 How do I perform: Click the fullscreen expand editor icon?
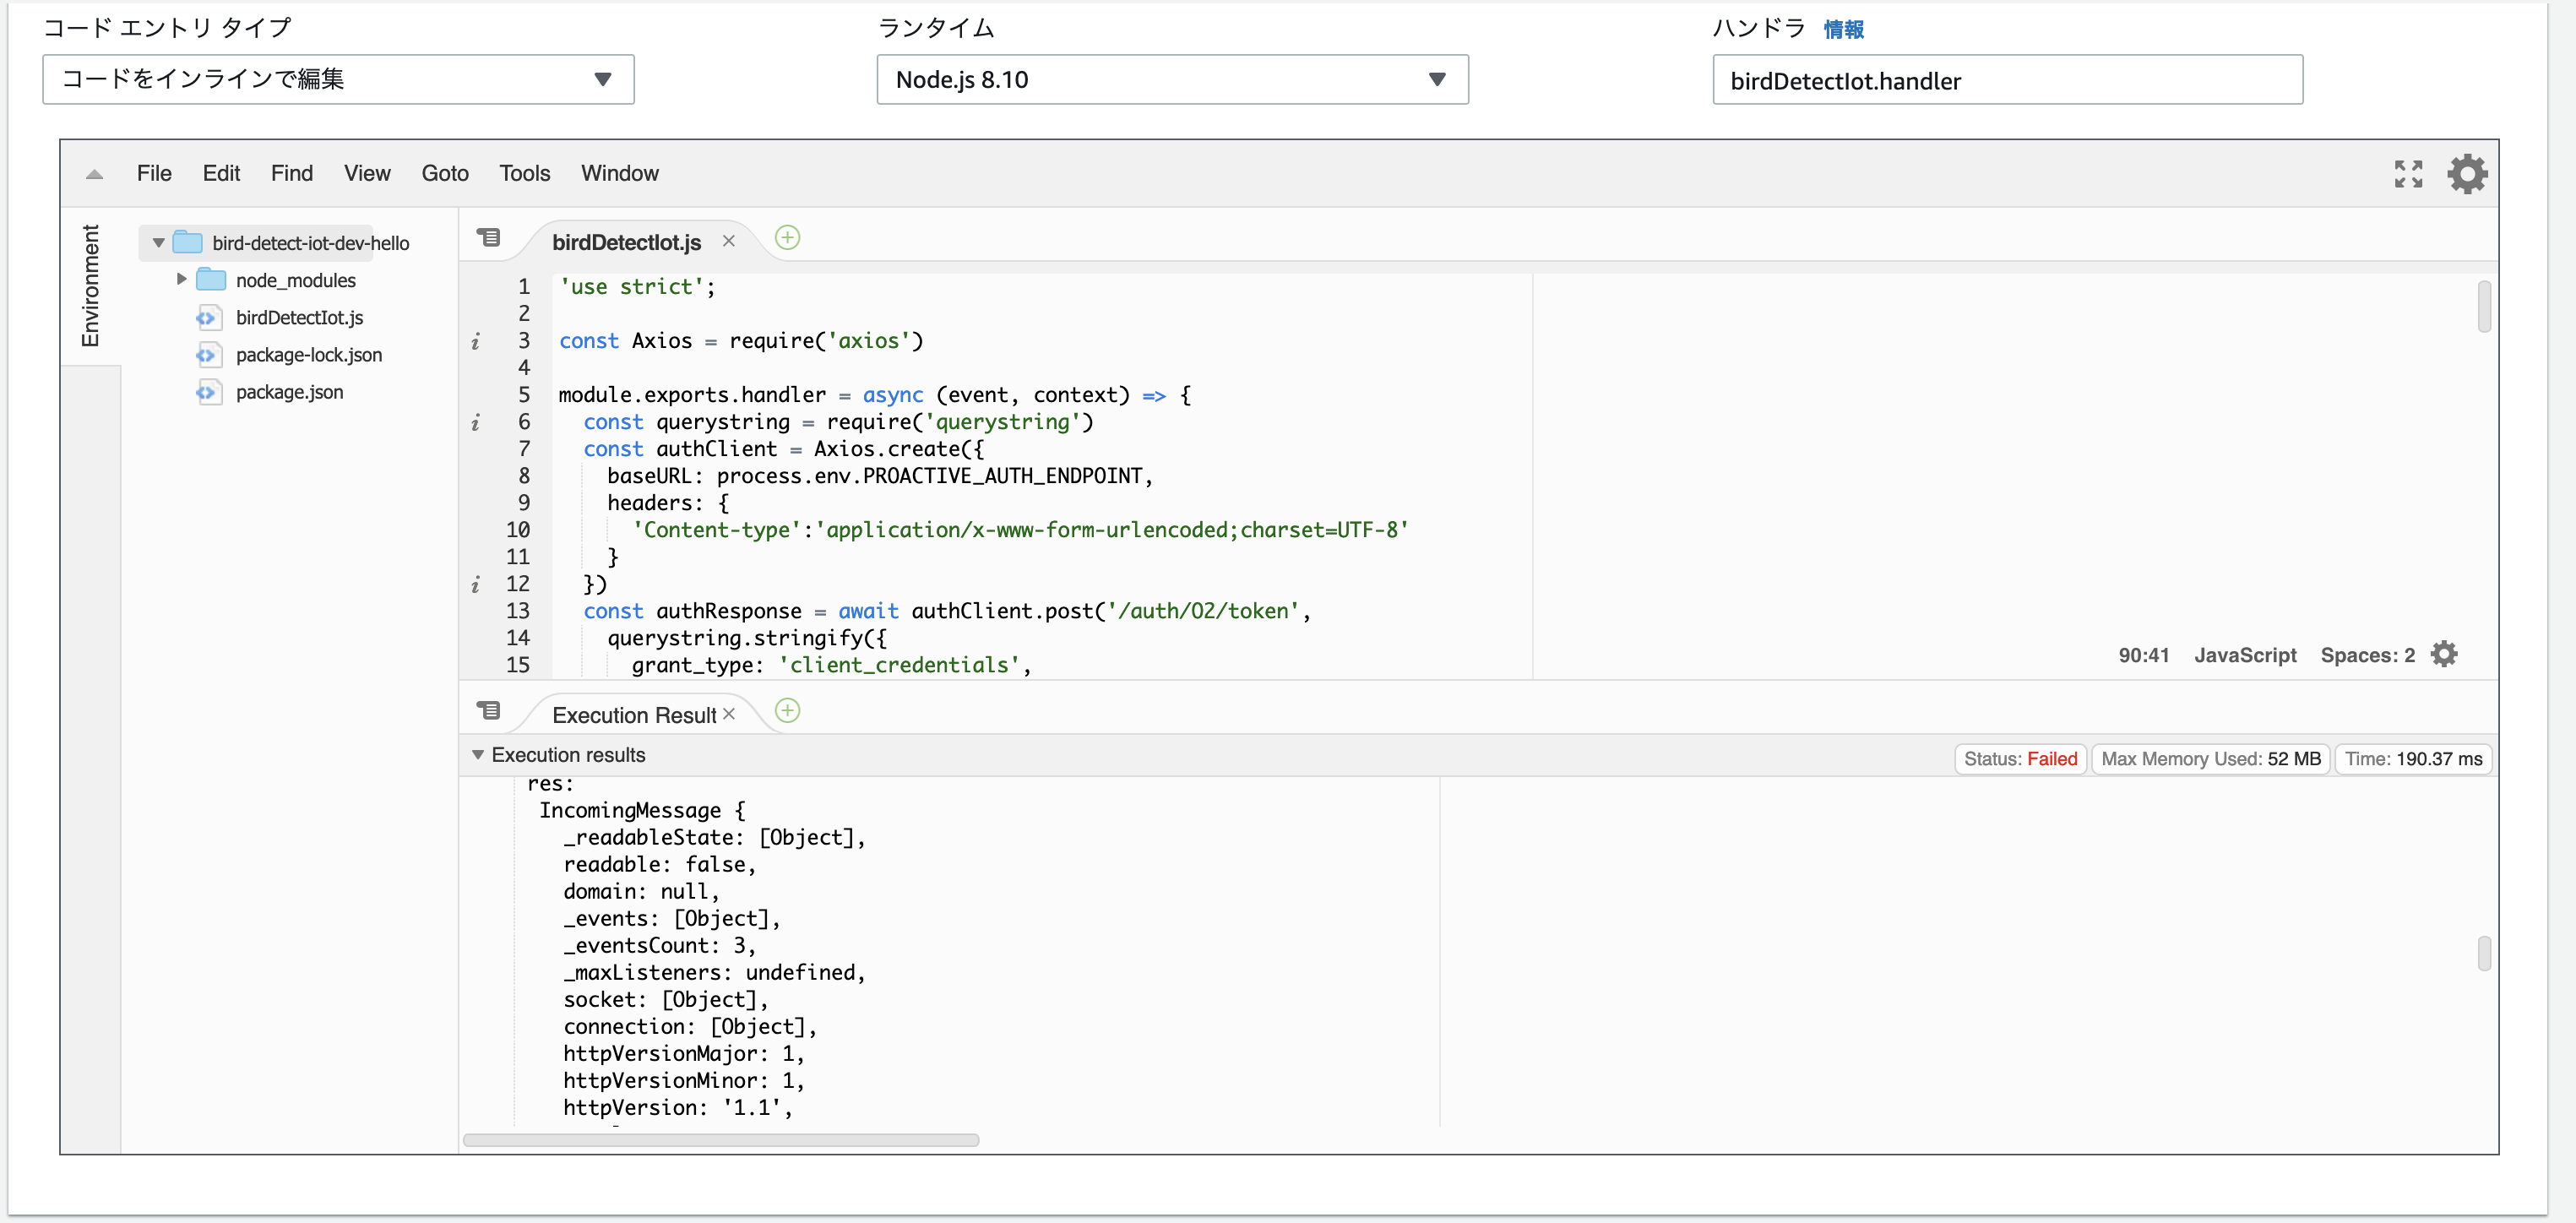point(2408,174)
